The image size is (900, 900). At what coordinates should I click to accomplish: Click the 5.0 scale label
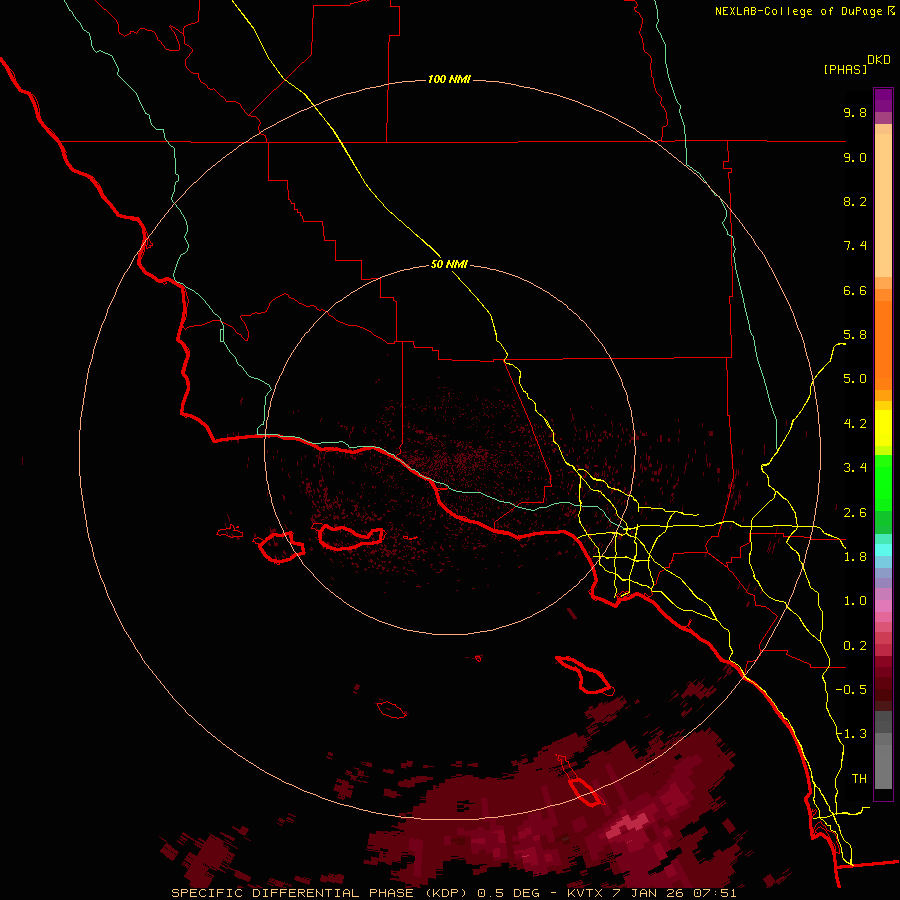[855, 379]
